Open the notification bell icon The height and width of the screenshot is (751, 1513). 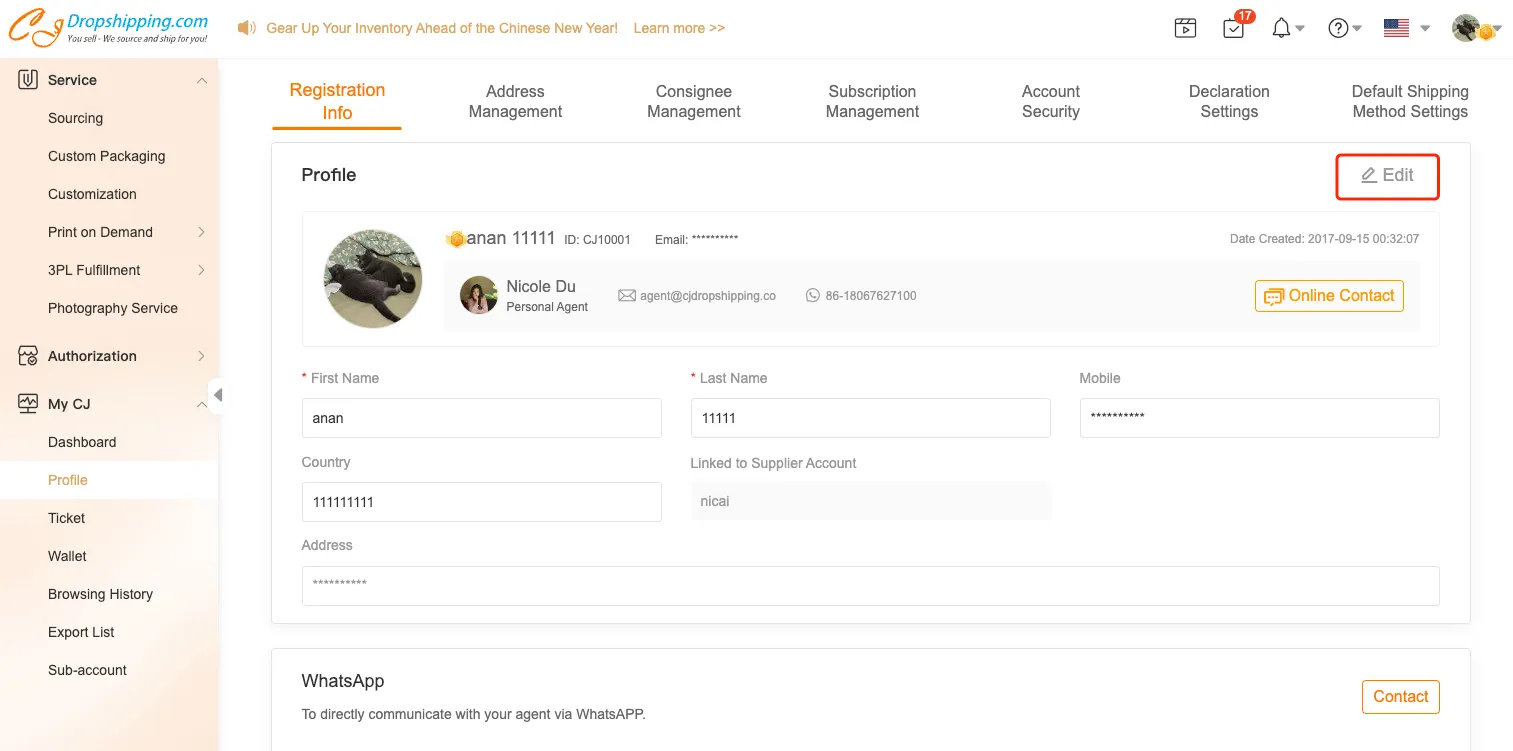tap(1282, 28)
